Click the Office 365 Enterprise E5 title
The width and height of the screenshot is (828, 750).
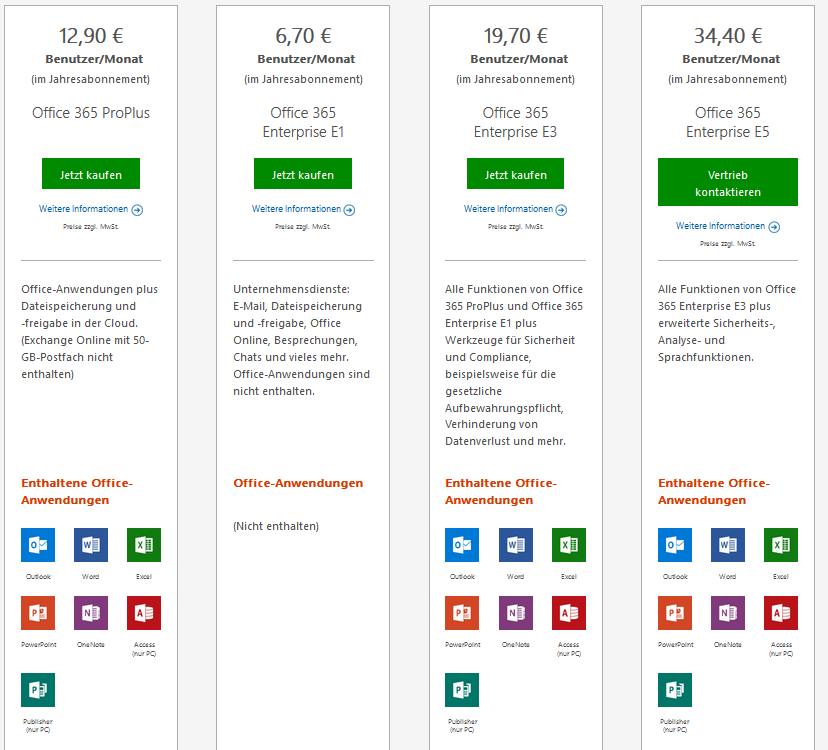(x=728, y=122)
